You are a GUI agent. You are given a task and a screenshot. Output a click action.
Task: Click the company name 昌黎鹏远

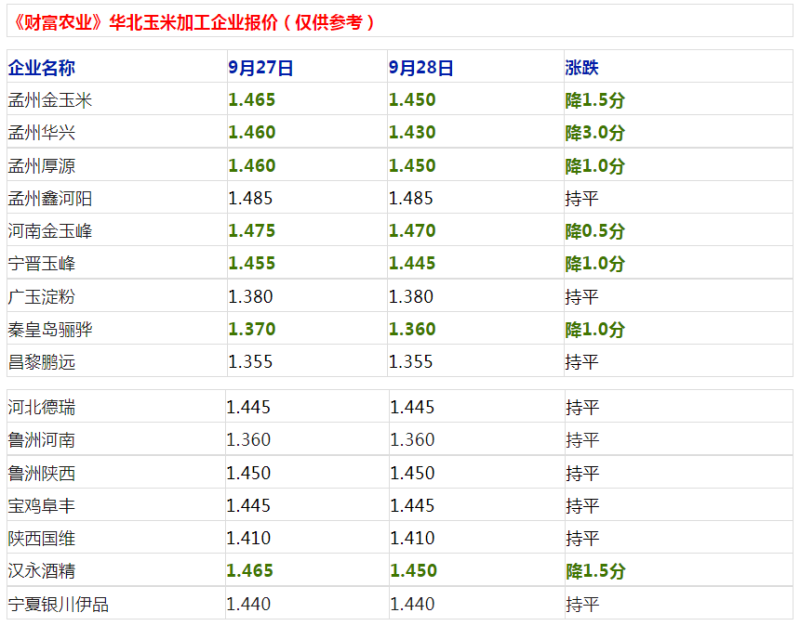[41, 362]
